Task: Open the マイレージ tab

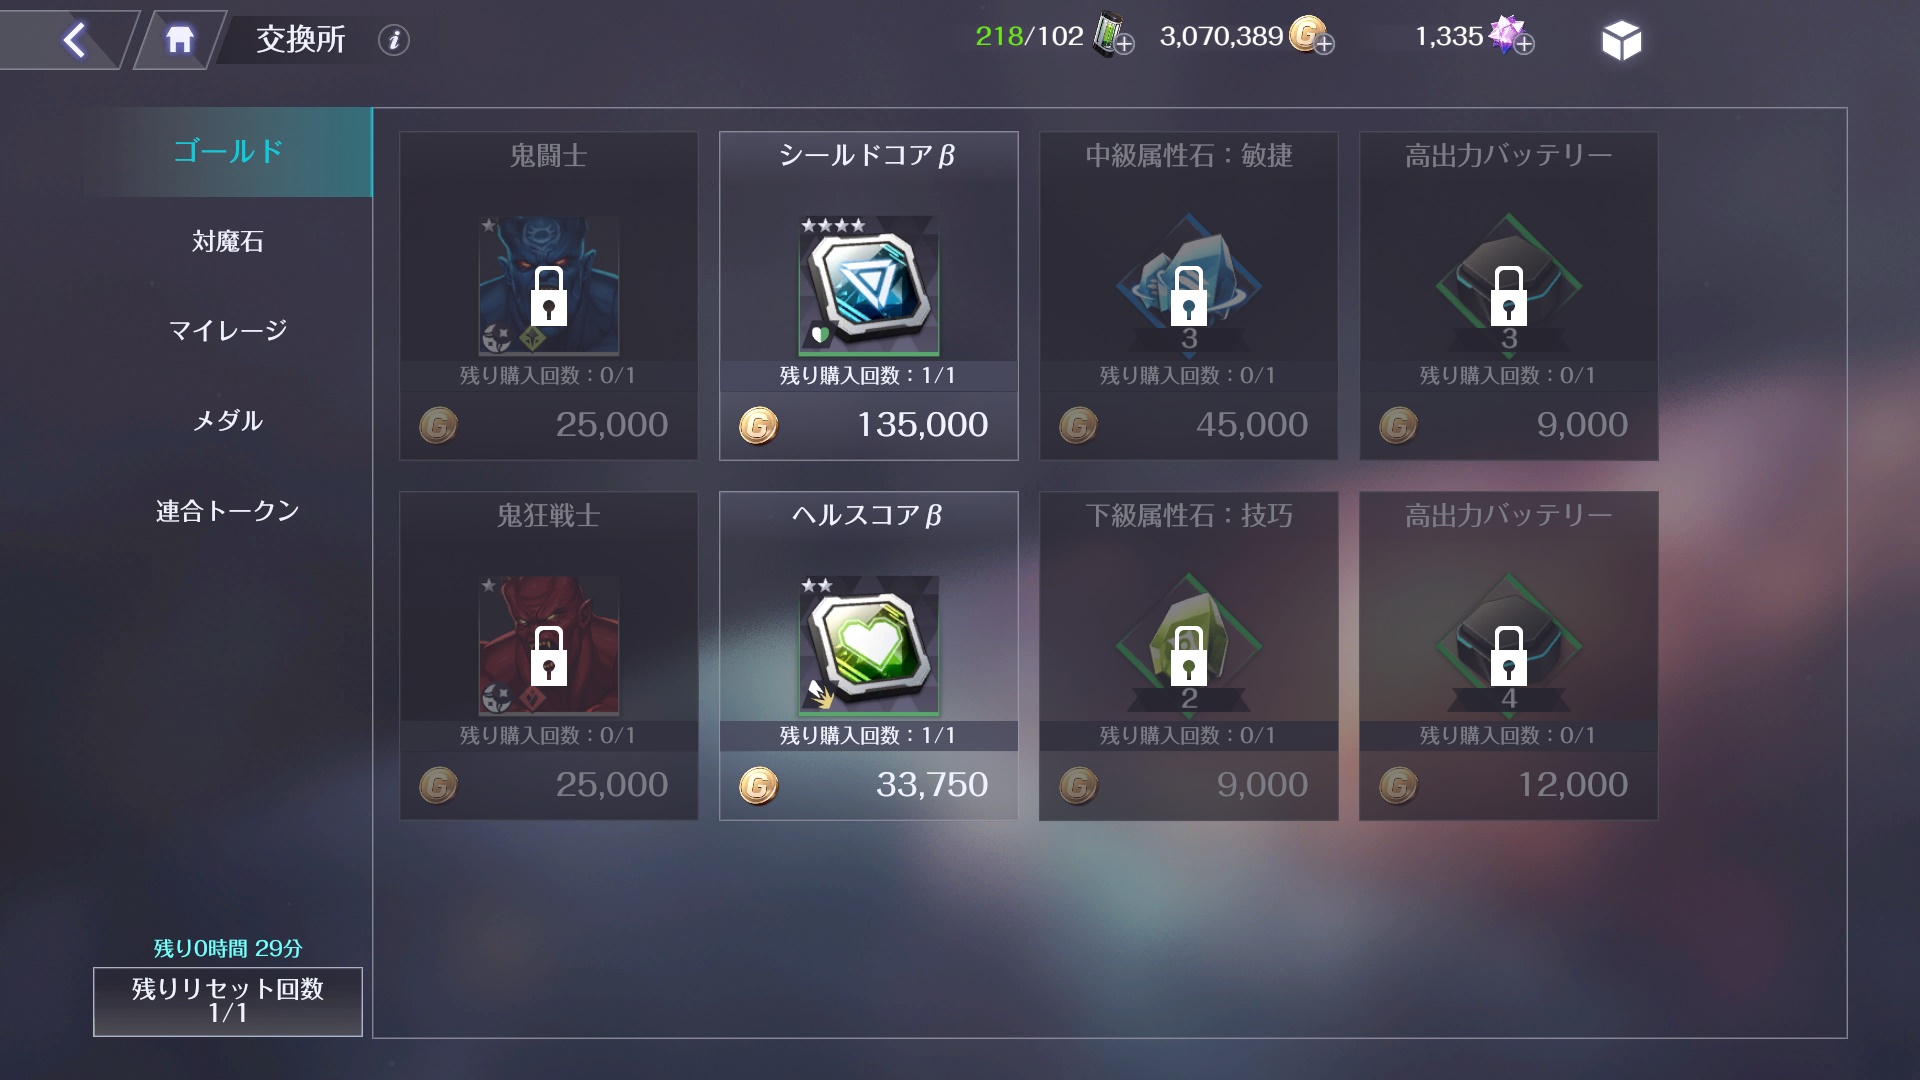Action: point(228,330)
